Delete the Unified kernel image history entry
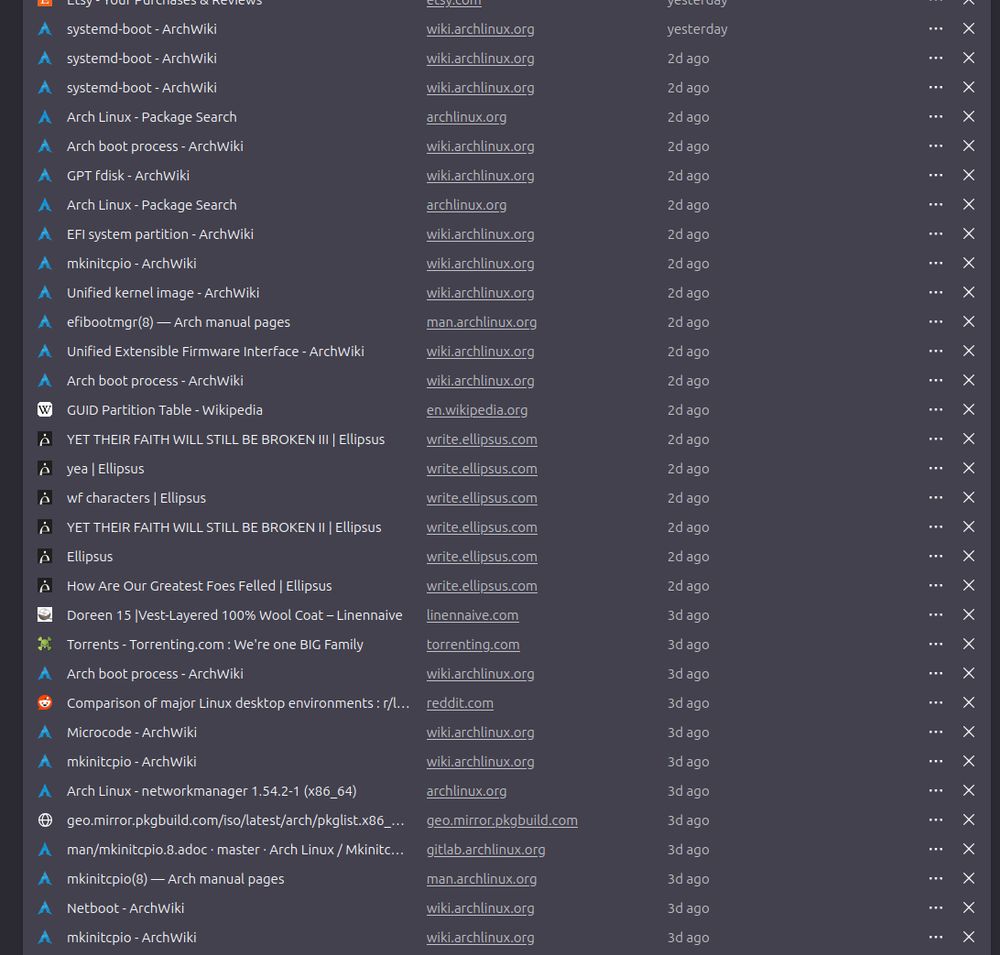1000x955 pixels. click(968, 293)
